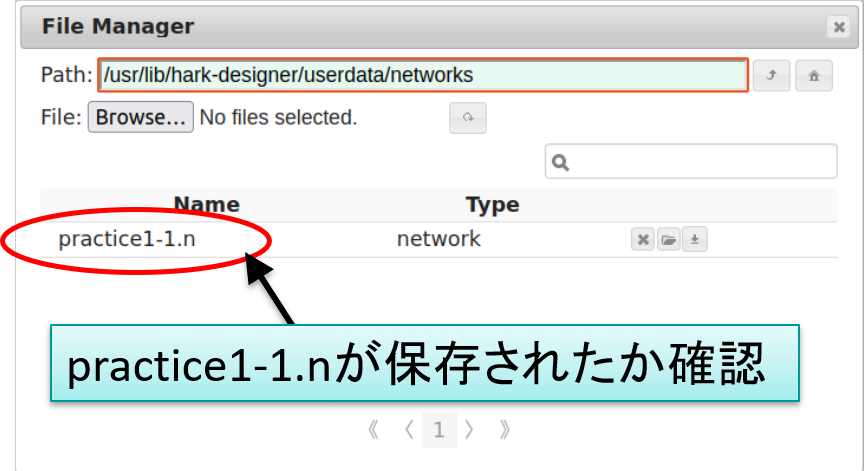Go up one directory level

coord(771,75)
